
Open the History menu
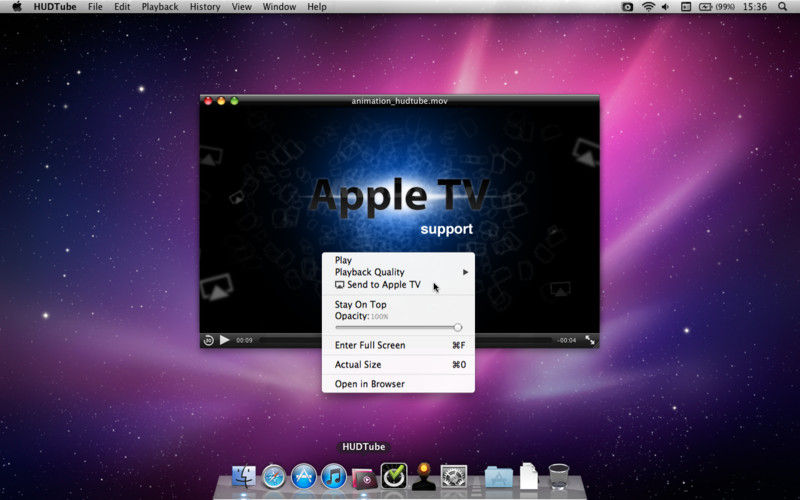tap(205, 7)
